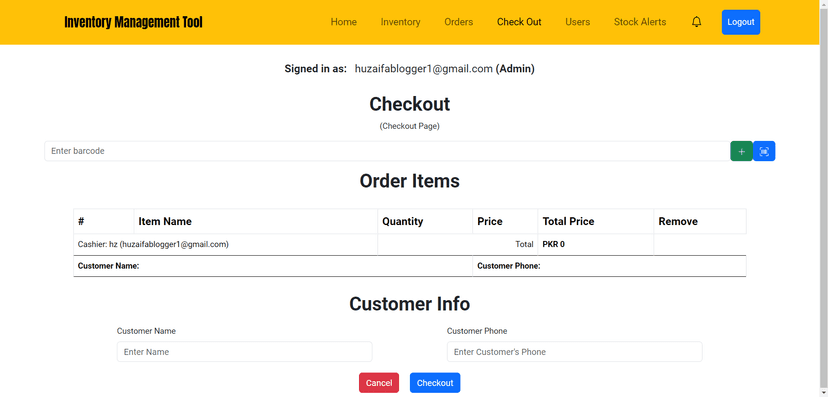Select the Check Out nav item
The height and width of the screenshot is (397, 828).
click(519, 22)
